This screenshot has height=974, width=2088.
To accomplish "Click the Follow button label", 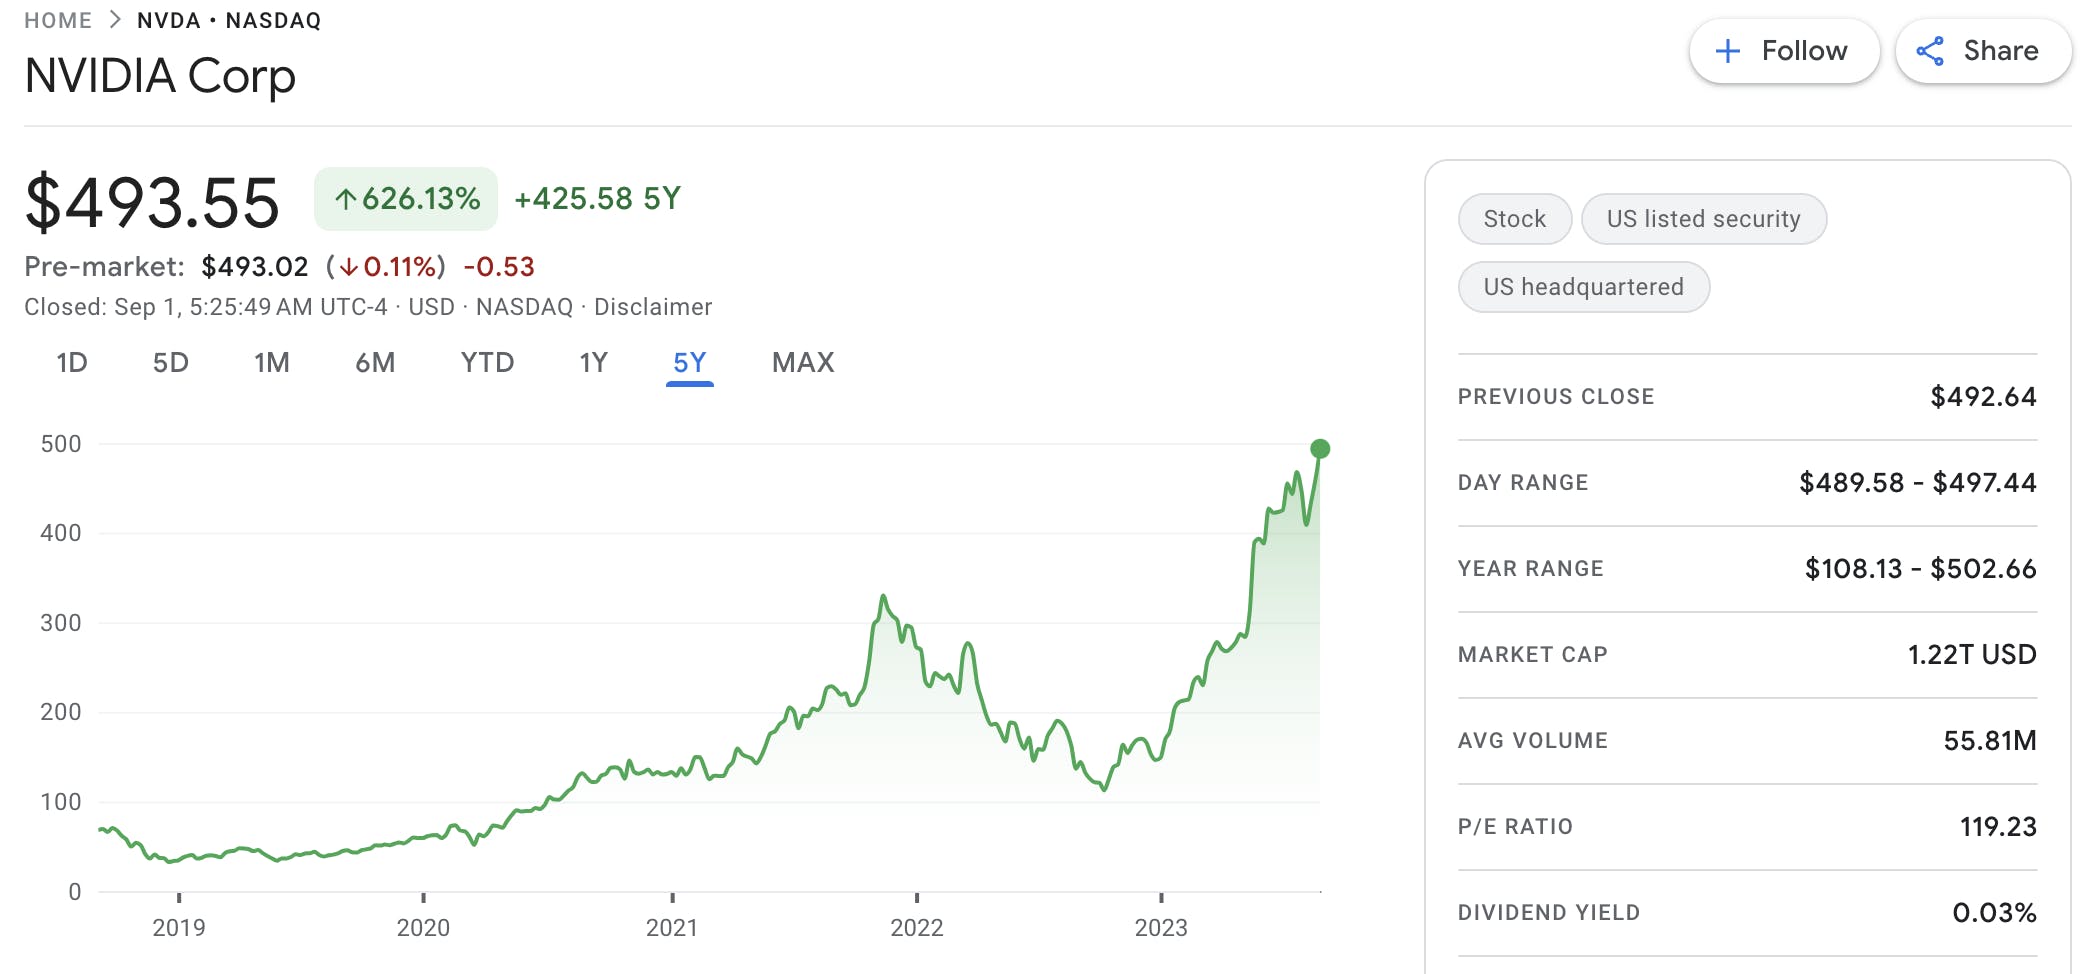I will [1804, 51].
